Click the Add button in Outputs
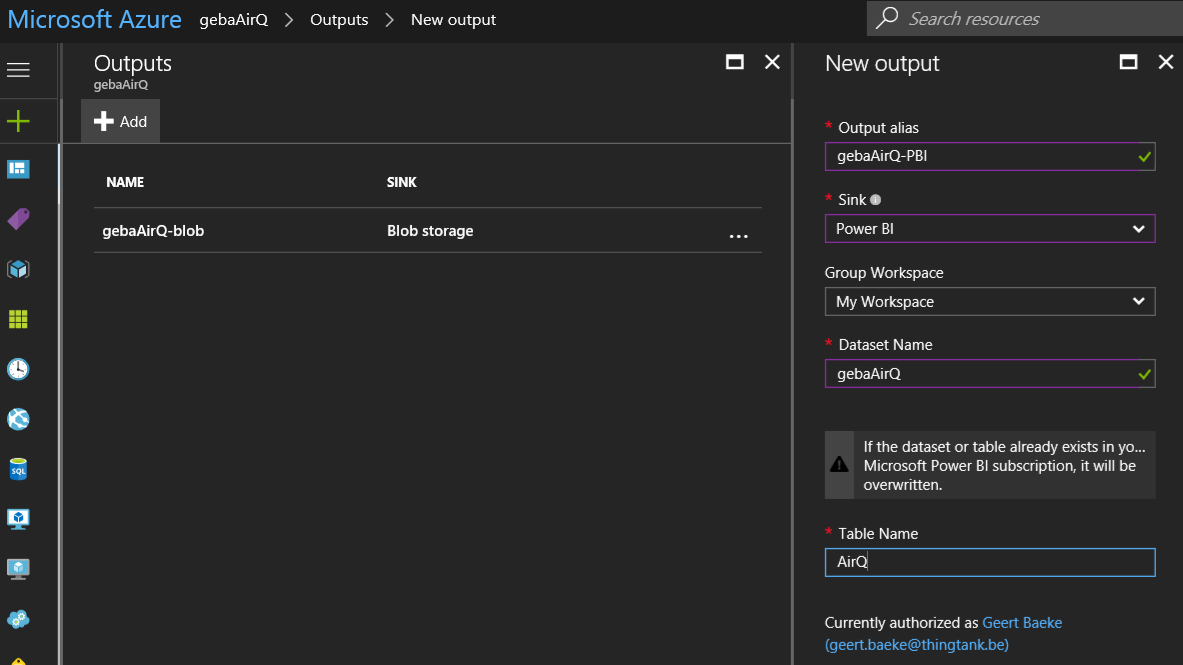The image size is (1183, 665). (120, 122)
